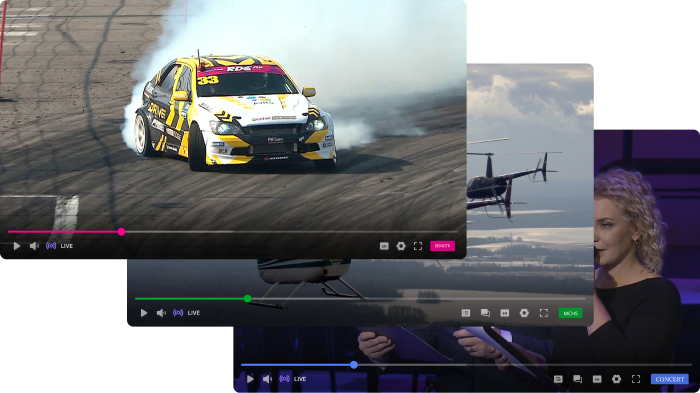Open chat icon in the helicopter player
The height and width of the screenshot is (393, 700).
point(485,313)
